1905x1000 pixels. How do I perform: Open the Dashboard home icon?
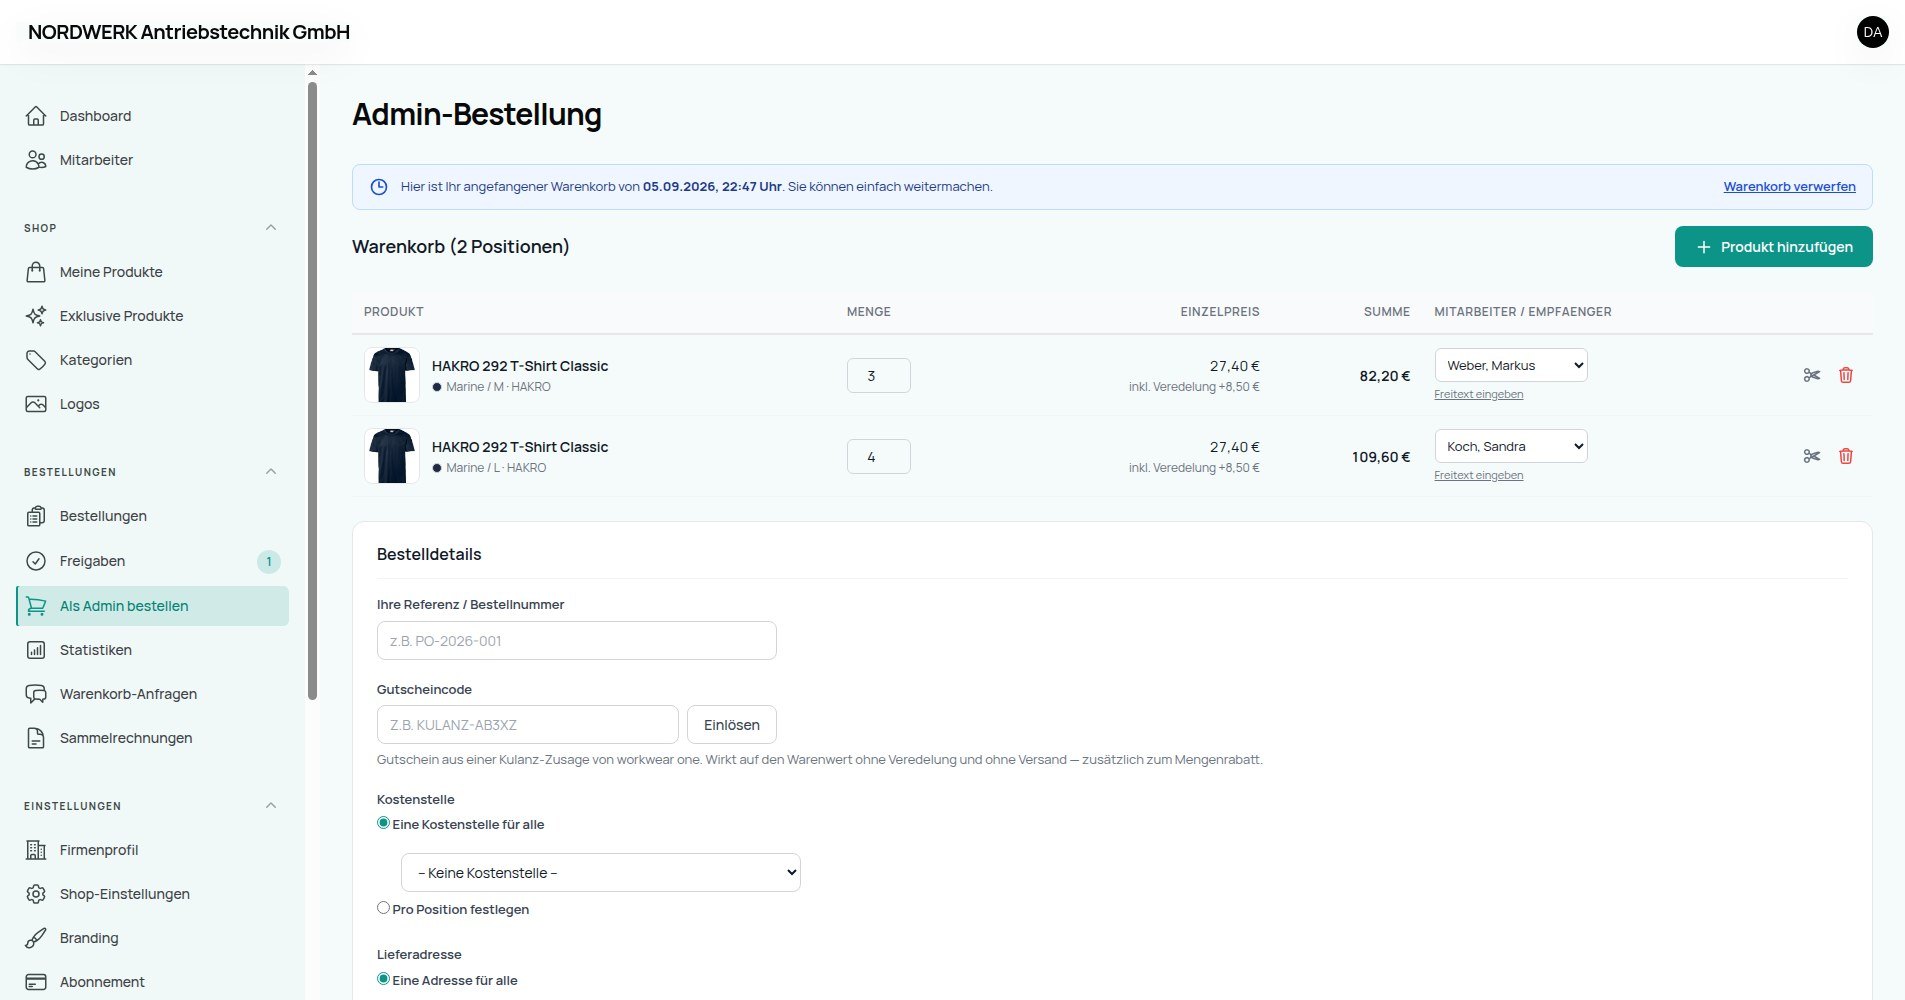36,116
